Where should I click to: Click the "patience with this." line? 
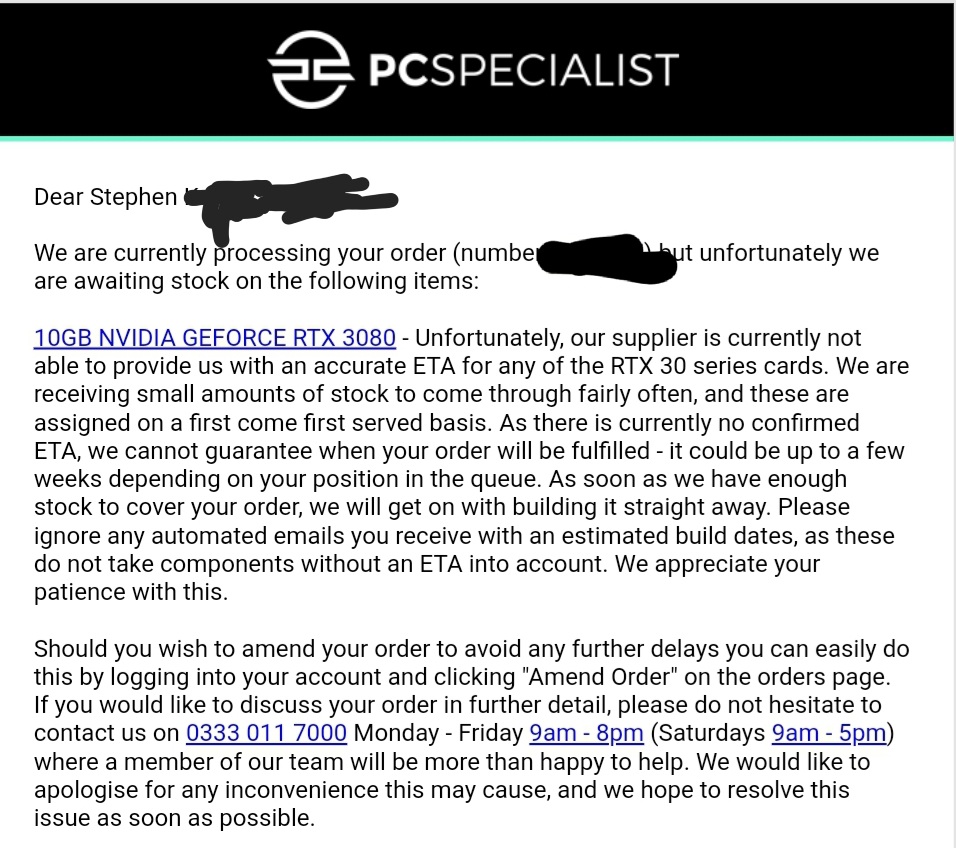point(131,592)
